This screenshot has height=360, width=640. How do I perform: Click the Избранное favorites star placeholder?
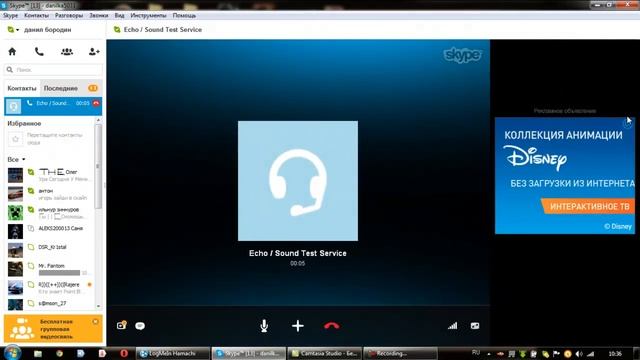pyautogui.click(x=16, y=139)
